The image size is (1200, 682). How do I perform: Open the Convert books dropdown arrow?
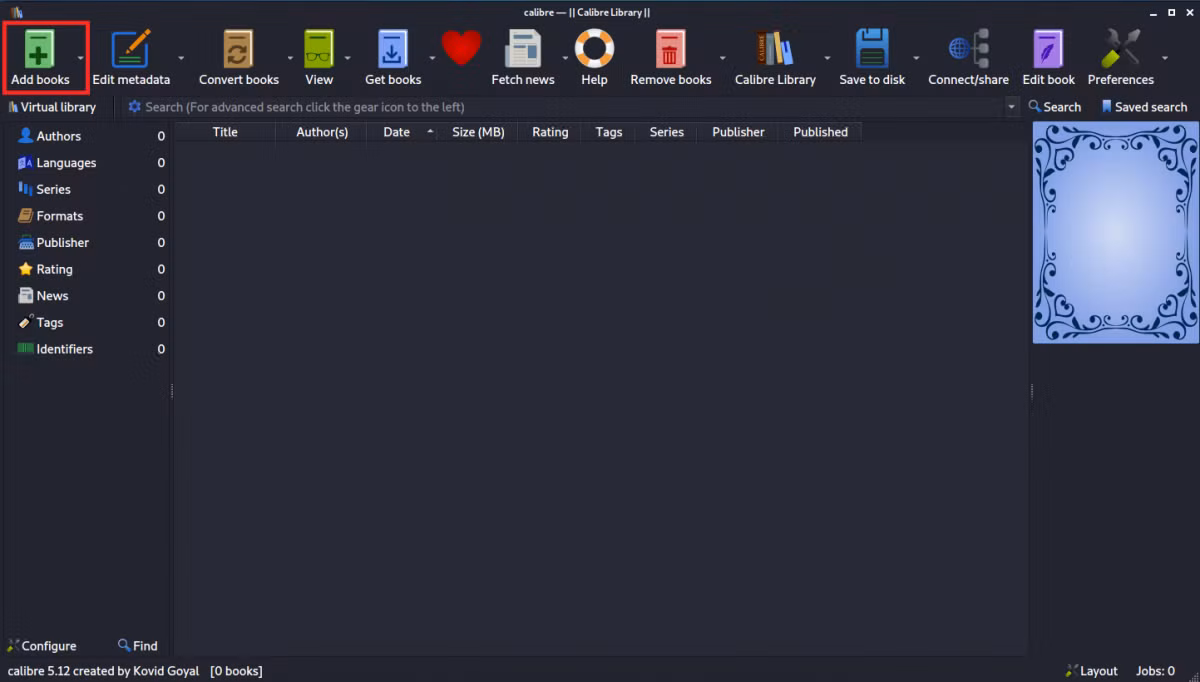(290, 58)
